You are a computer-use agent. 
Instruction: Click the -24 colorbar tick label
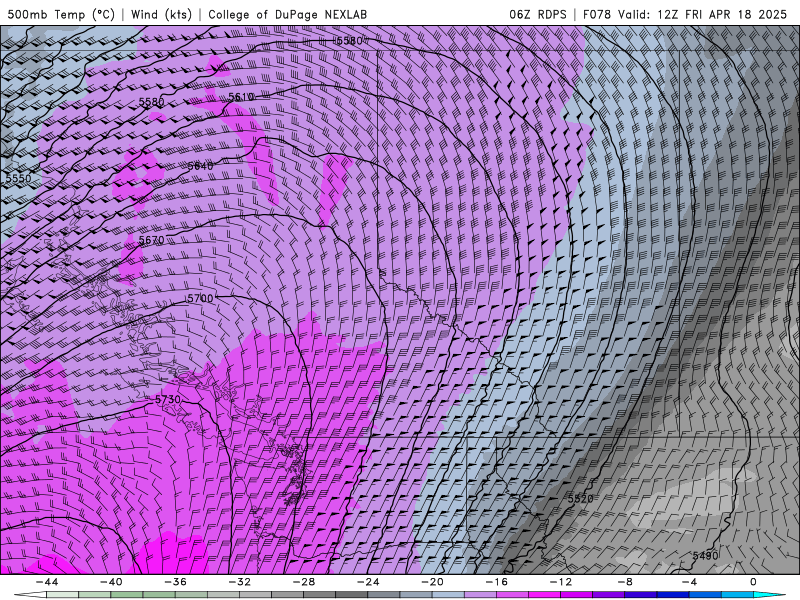point(368,582)
